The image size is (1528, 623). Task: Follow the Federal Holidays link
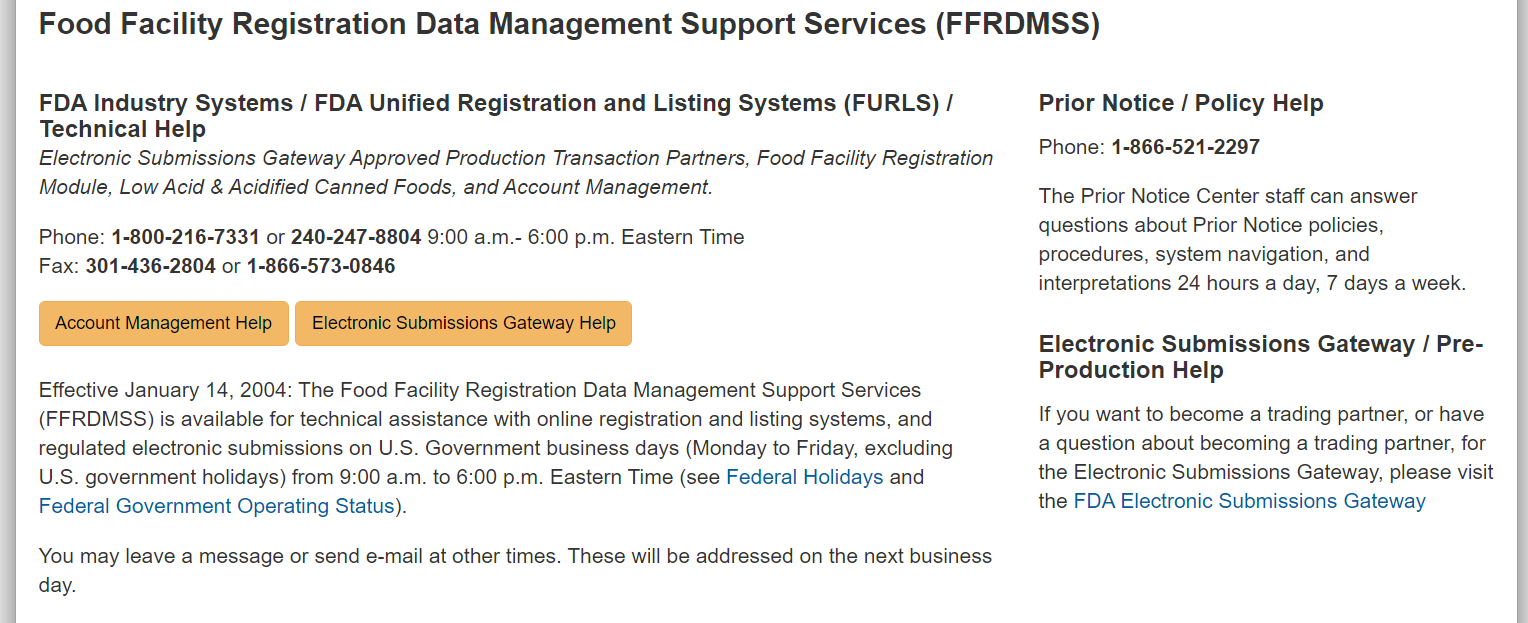pyautogui.click(x=804, y=477)
